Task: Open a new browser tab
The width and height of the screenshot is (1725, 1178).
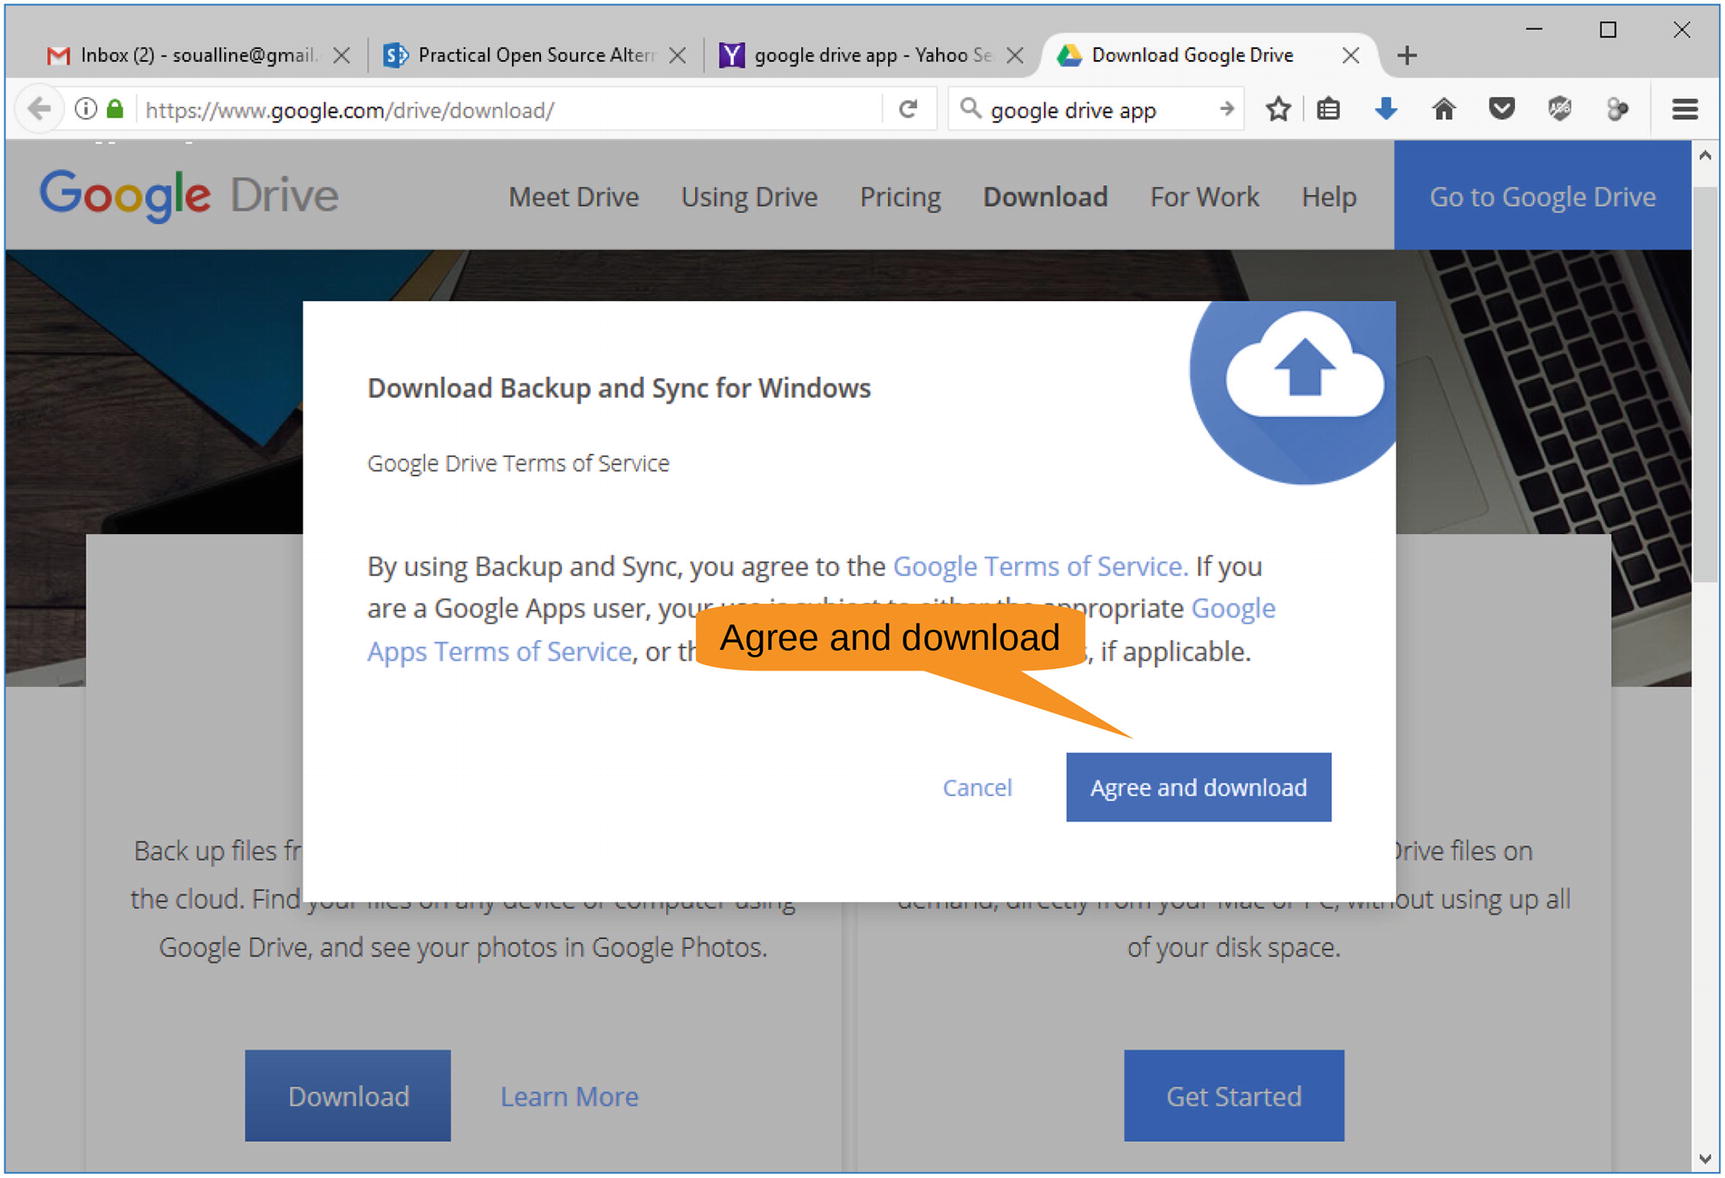Action: coord(1407,55)
